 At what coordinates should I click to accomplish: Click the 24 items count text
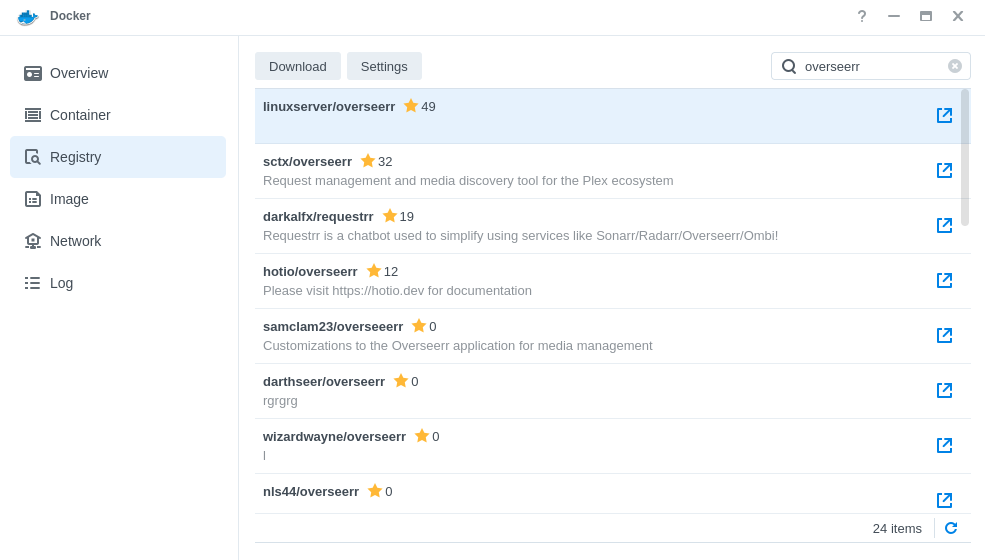[897, 529]
